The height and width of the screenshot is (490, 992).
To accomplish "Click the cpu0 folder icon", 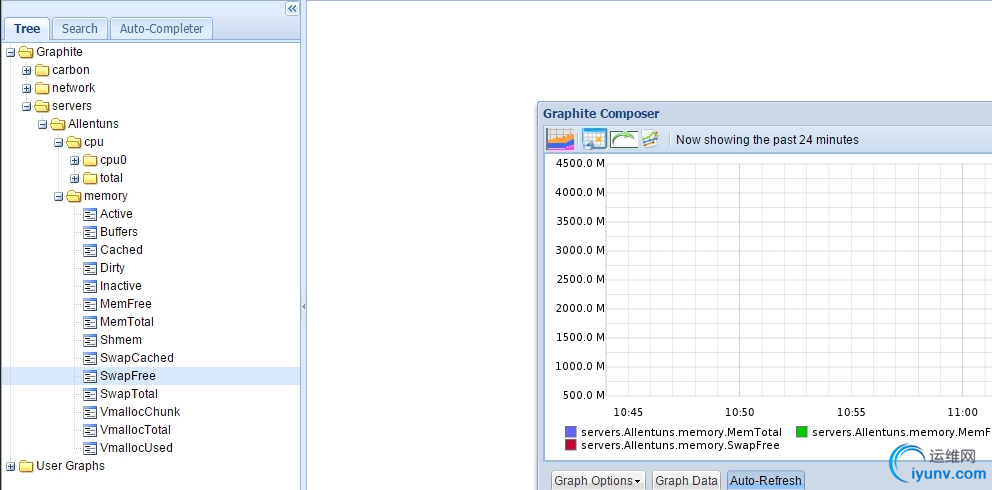I will click(90, 161).
